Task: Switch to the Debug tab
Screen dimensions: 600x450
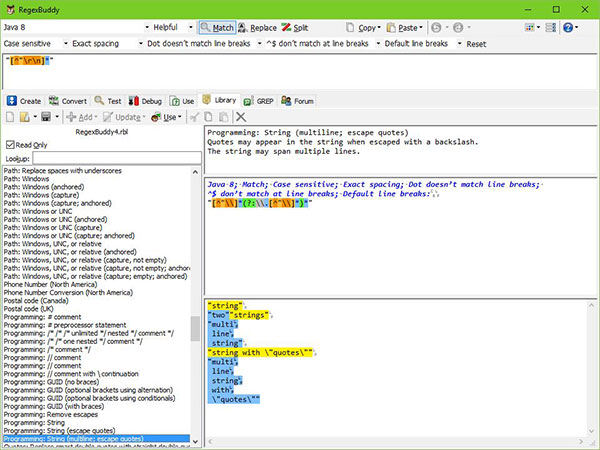Action: pyautogui.click(x=145, y=101)
